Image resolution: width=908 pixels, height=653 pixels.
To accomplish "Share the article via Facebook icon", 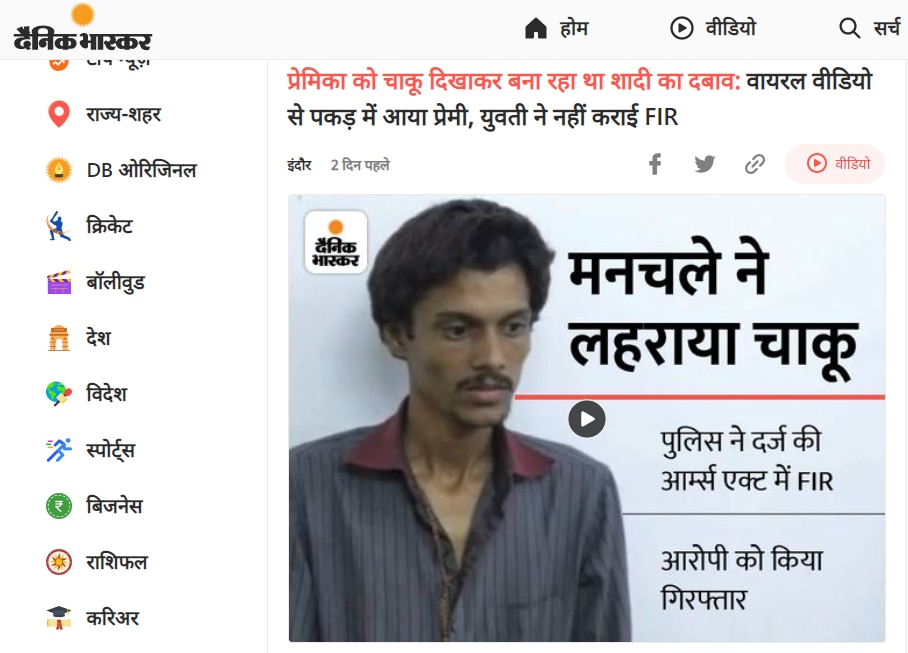I will 655,164.
